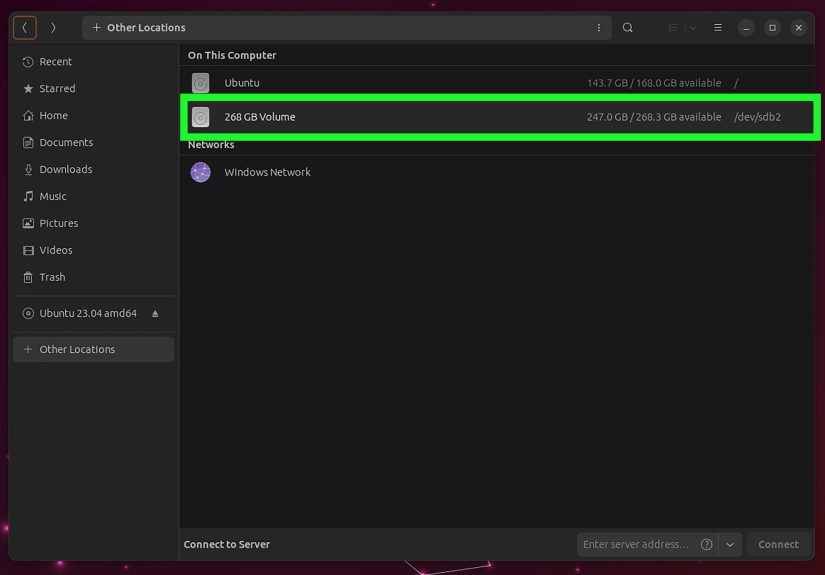Screen dimensions: 825x575
Task: Select Other Locations in sidebar
Action: pos(94,349)
